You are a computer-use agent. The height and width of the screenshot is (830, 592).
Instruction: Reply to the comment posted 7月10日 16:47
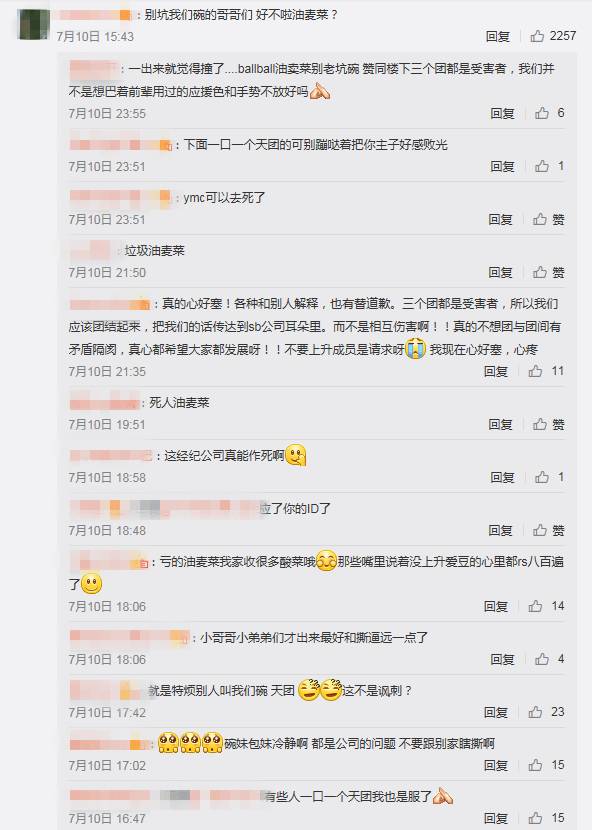[x=496, y=818]
